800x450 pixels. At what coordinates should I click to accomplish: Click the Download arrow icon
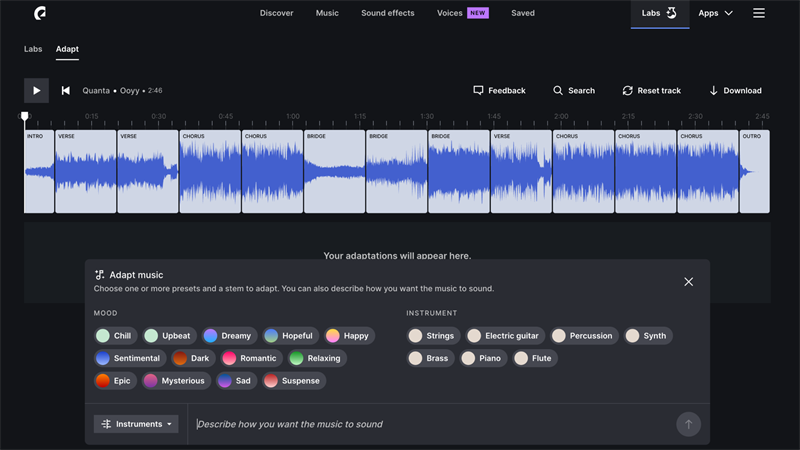pos(714,90)
